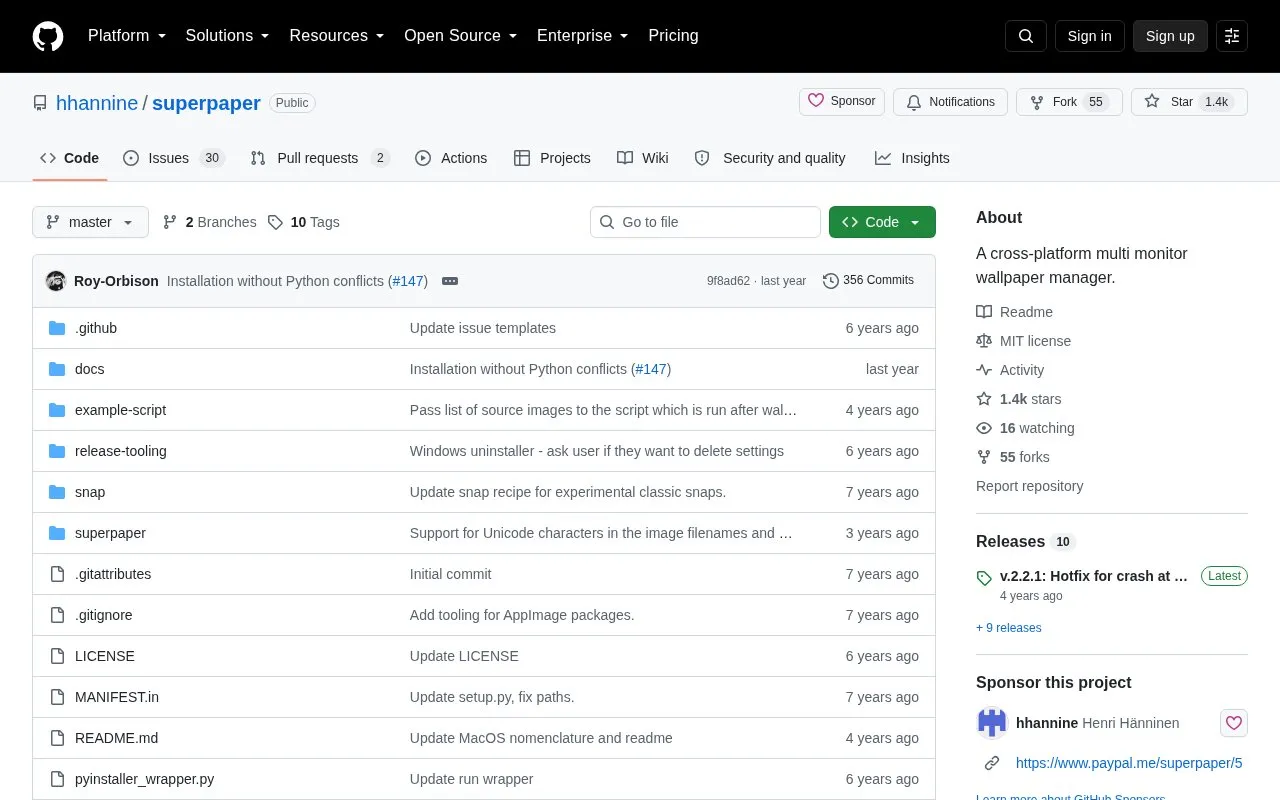The width and height of the screenshot is (1280, 800).
Task: Switch to the Pull requests tab
Action: [x=319, y=158]
